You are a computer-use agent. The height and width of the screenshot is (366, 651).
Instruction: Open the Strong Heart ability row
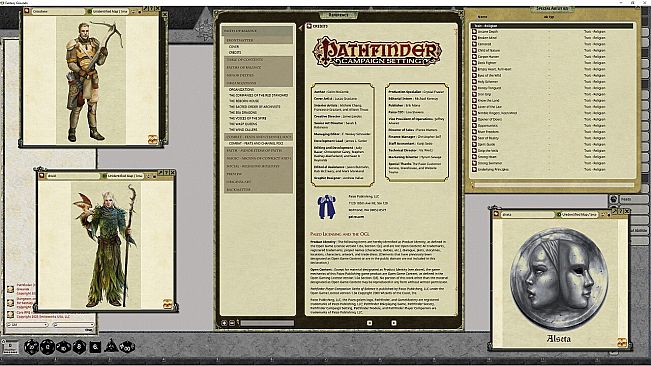552,157
